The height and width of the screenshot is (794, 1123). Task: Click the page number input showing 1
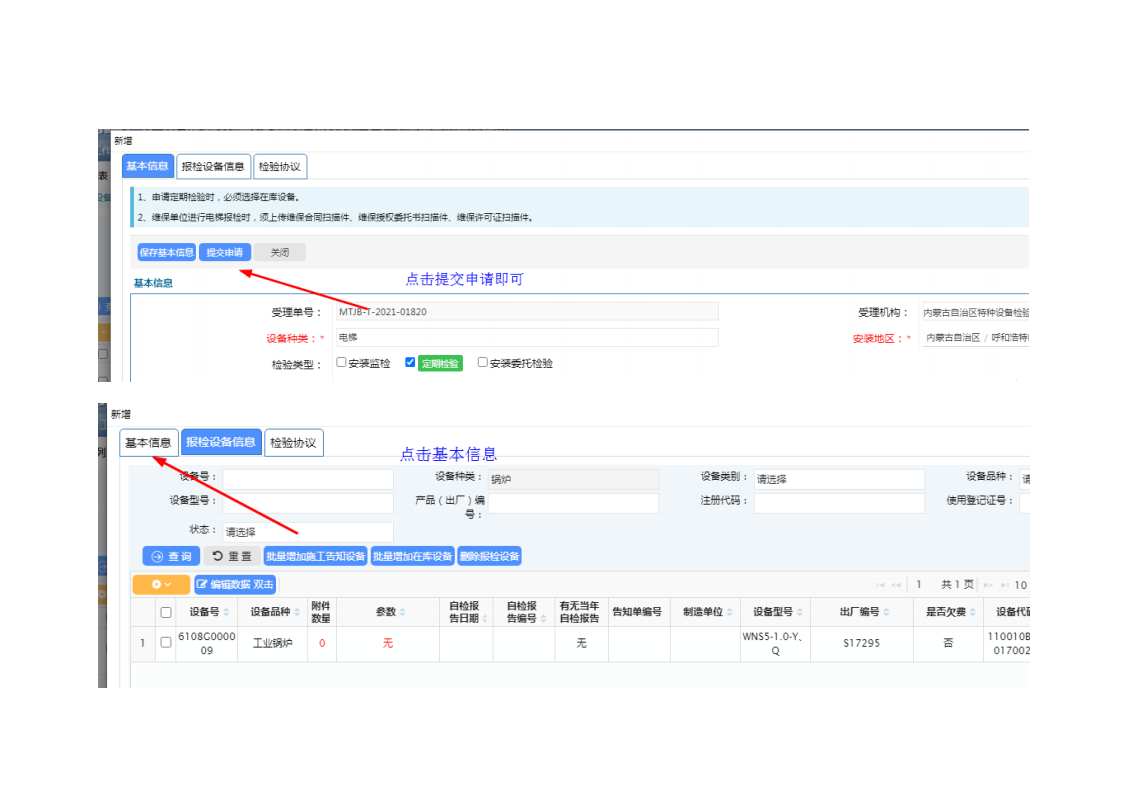click(x=919, y=585)
